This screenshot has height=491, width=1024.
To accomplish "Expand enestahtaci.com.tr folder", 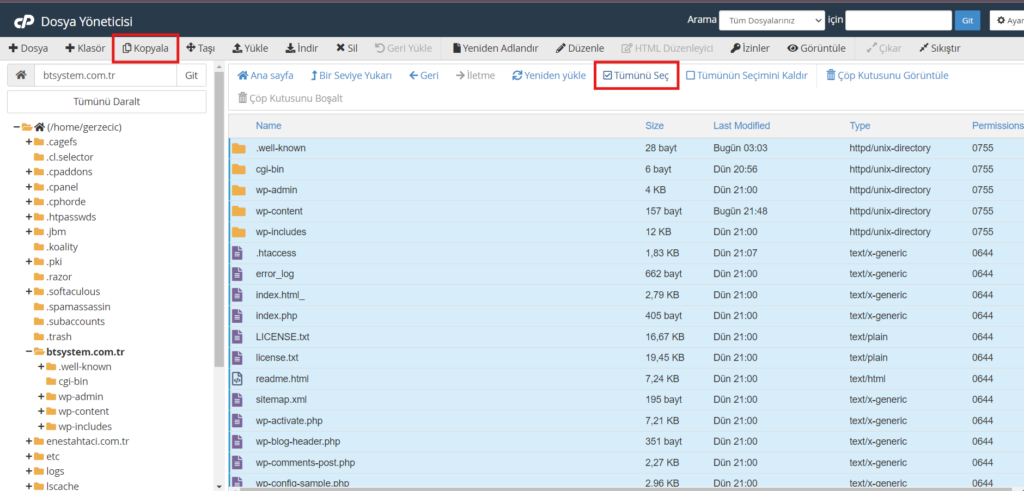I will pos(29,441).
